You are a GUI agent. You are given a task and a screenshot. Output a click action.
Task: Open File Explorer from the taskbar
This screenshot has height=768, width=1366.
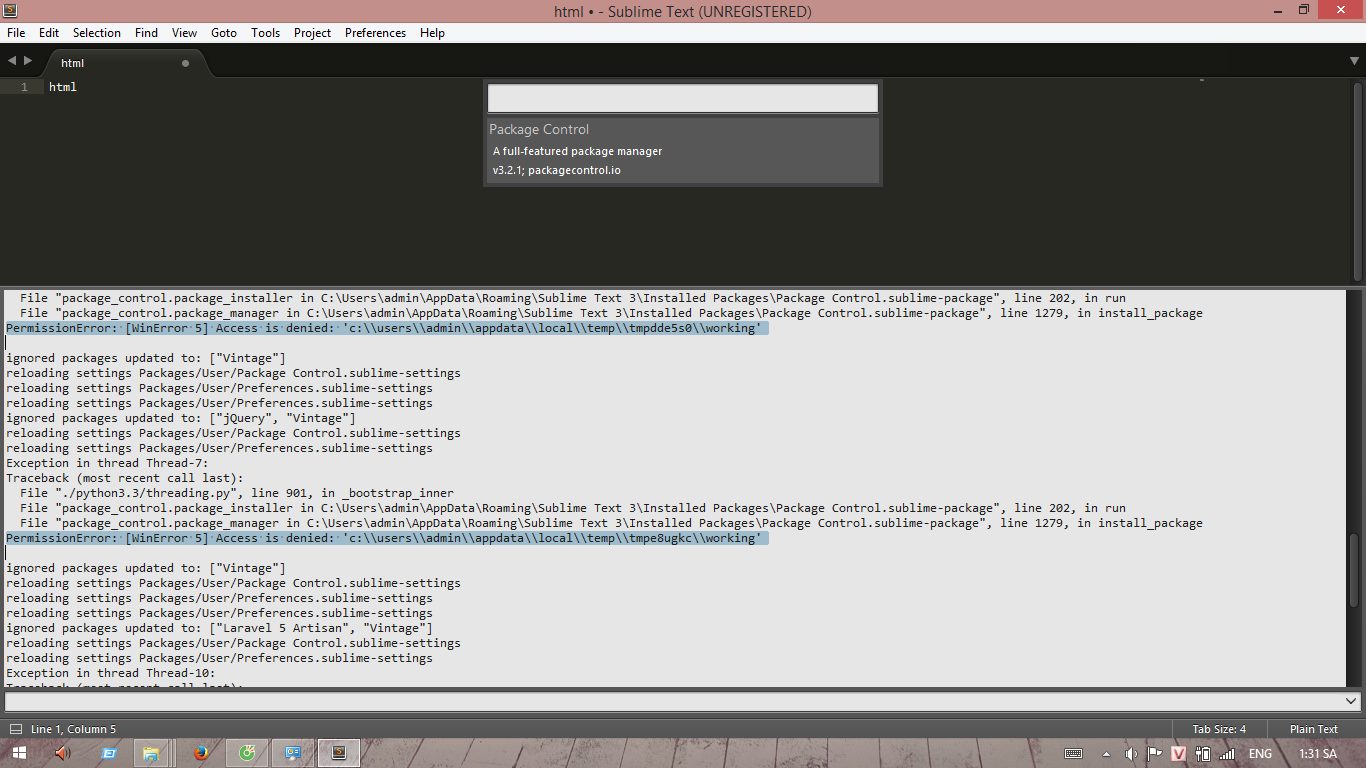[x=150, y=753]
